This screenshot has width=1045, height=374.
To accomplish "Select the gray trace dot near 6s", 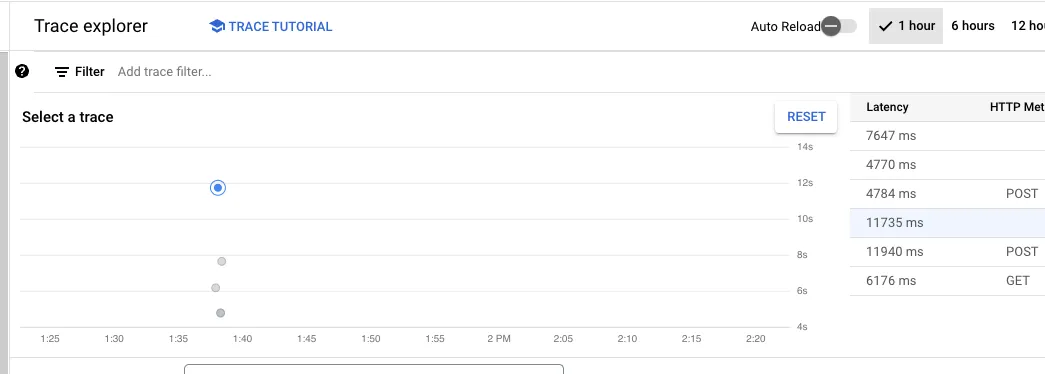I will (x=215, y=288).
